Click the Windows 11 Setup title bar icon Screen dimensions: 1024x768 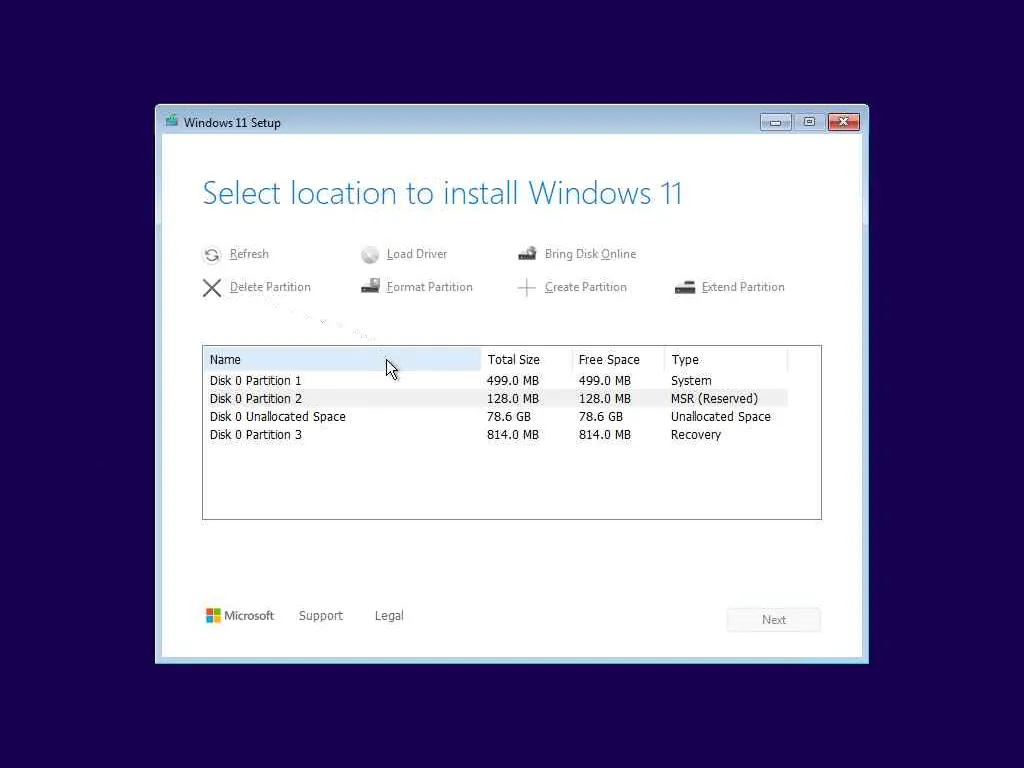(x=172, y=121)
